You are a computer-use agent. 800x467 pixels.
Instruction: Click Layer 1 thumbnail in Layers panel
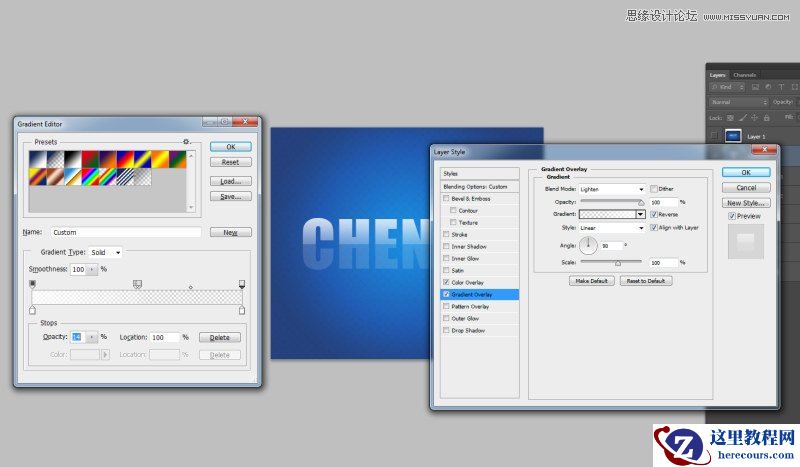(733, 136)
